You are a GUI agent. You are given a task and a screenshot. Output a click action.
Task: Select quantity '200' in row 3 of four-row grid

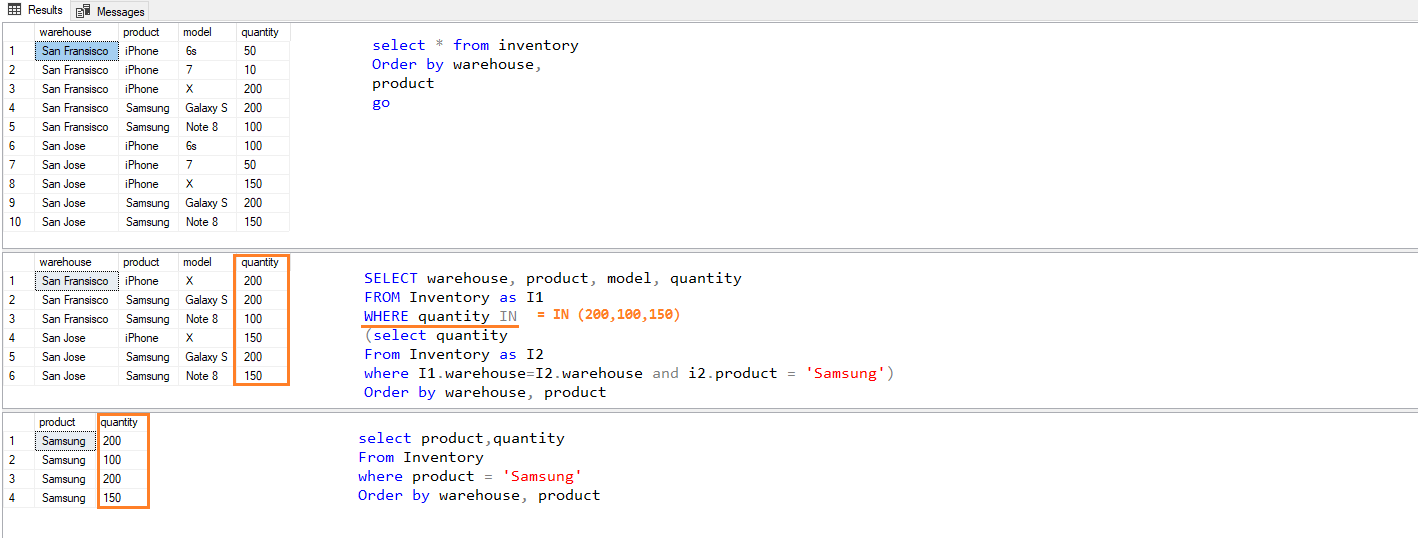[123, 479]
